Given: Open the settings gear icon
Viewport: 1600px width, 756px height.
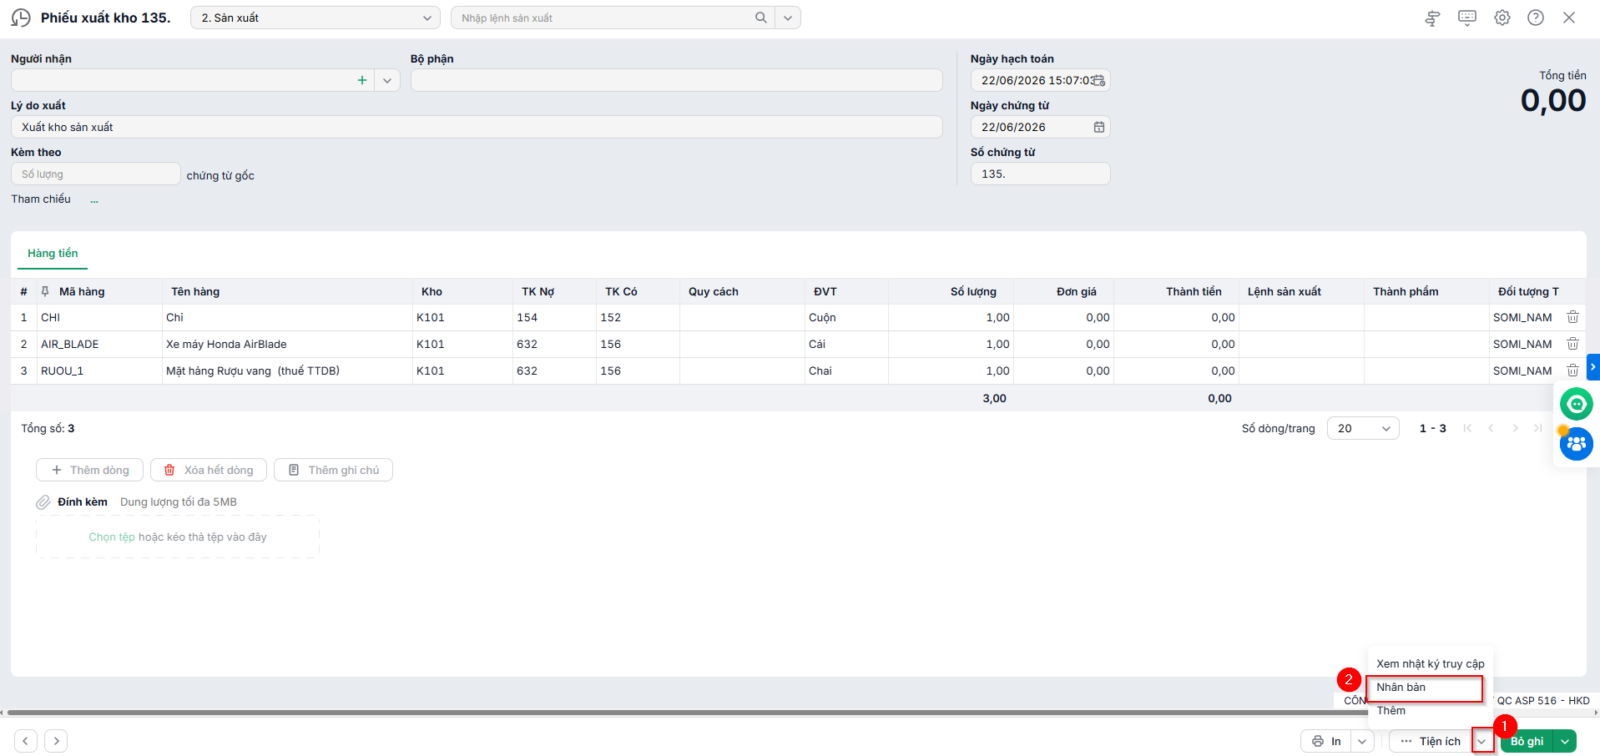Looking at the screenshot, I should click(1502, 18).
